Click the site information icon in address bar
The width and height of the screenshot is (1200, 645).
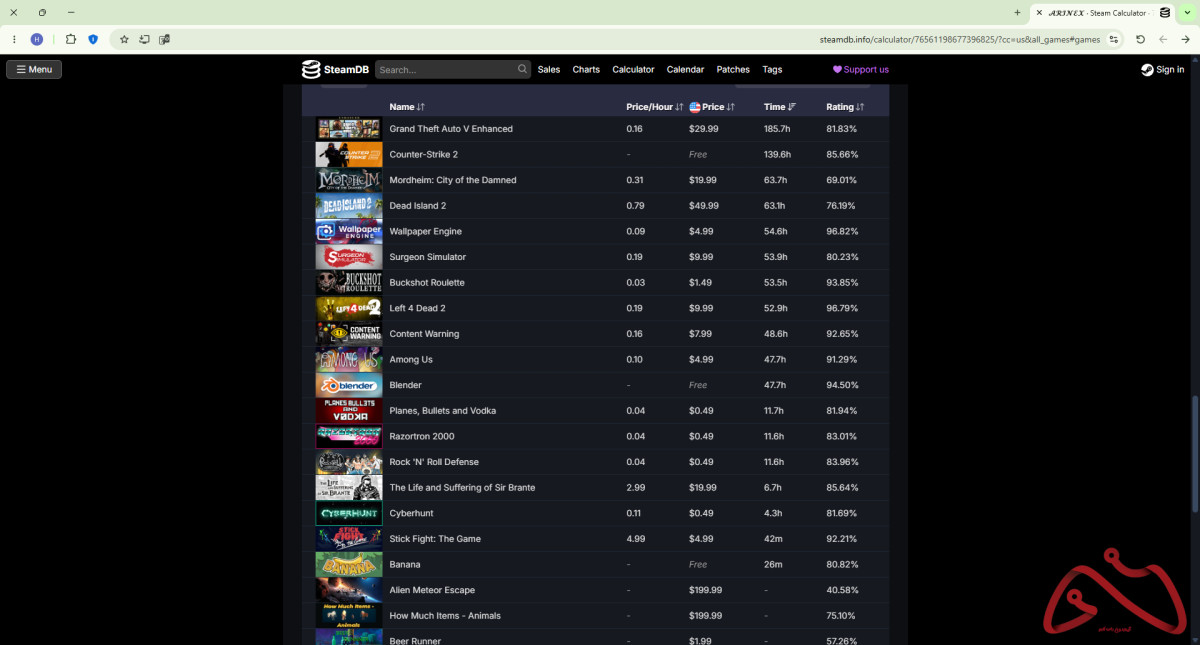1113,39
